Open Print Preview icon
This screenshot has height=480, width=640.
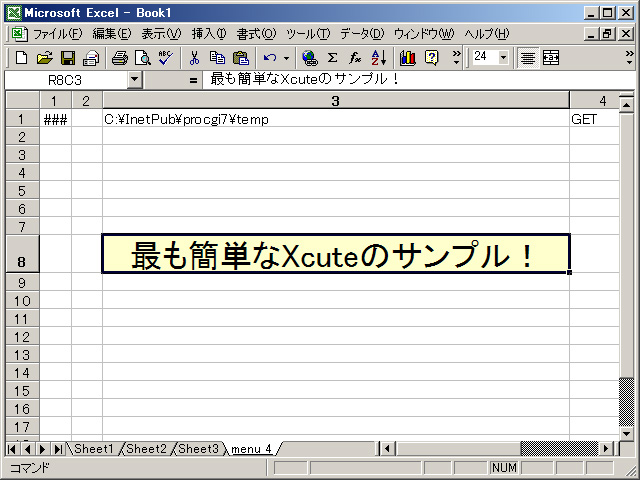[x=143, y=58]
